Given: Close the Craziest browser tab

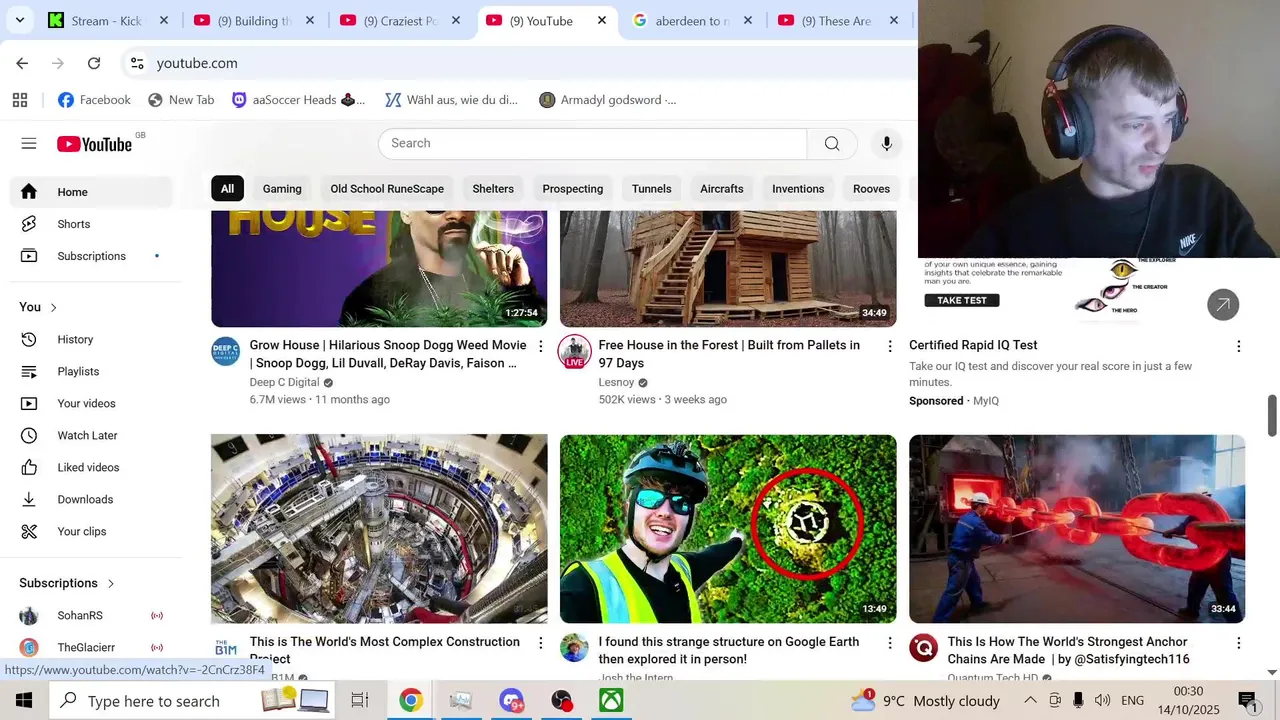Looking at the screenshot, I should (x=456, y=20).
